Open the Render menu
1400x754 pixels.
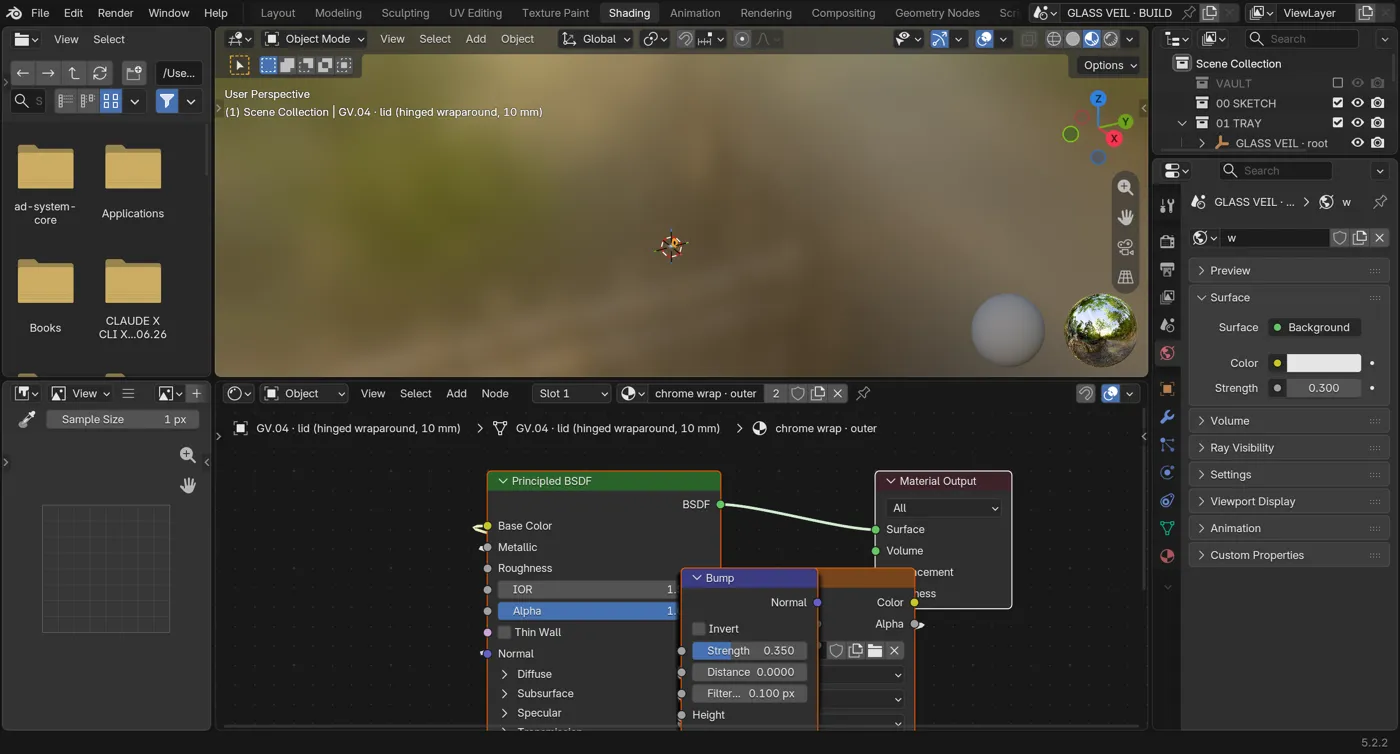point(115,13)
